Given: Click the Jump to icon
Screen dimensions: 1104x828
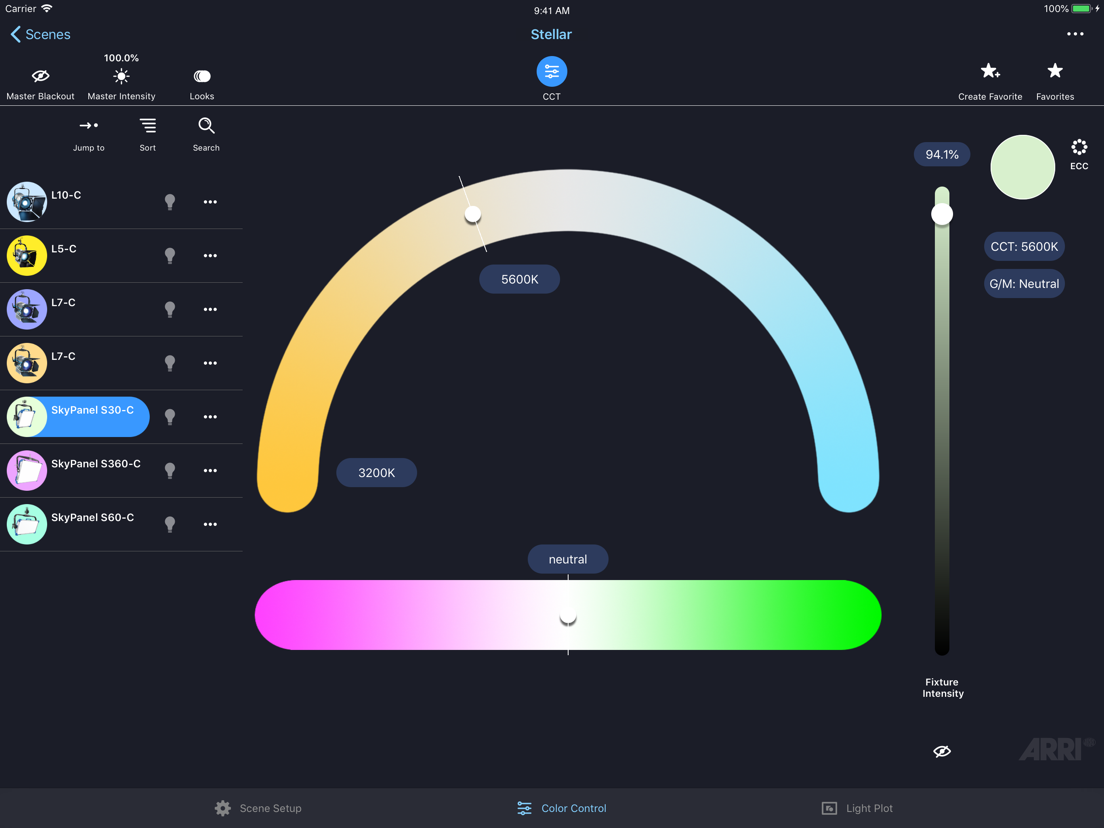Looking at the screenshot, I should [89, 125].
